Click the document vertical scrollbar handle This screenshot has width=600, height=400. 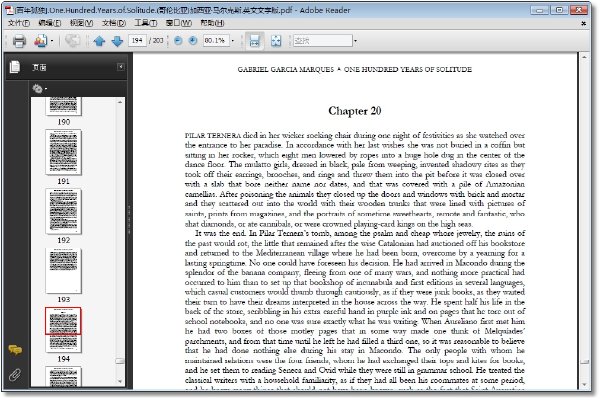[x=584, y=361]
